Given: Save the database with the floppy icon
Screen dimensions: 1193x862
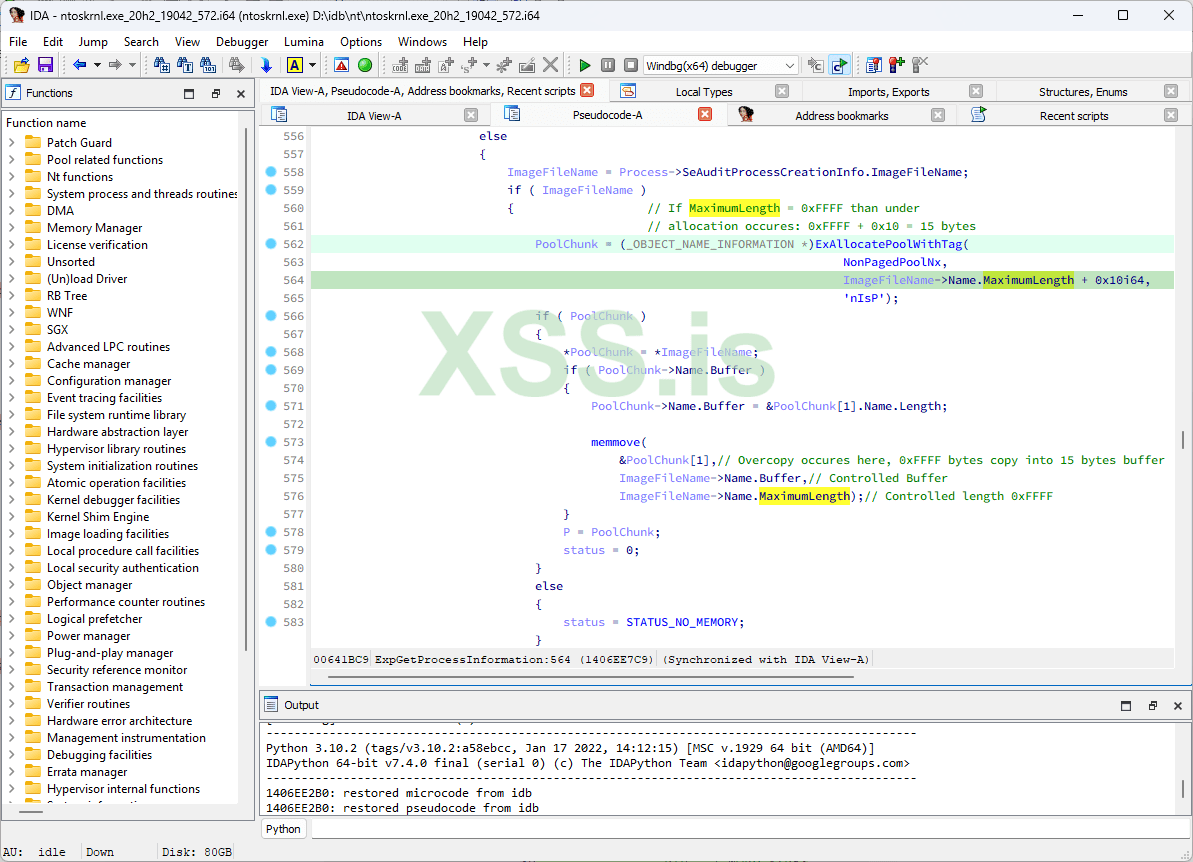Looking at the screenshot, I should click(45, 65).
